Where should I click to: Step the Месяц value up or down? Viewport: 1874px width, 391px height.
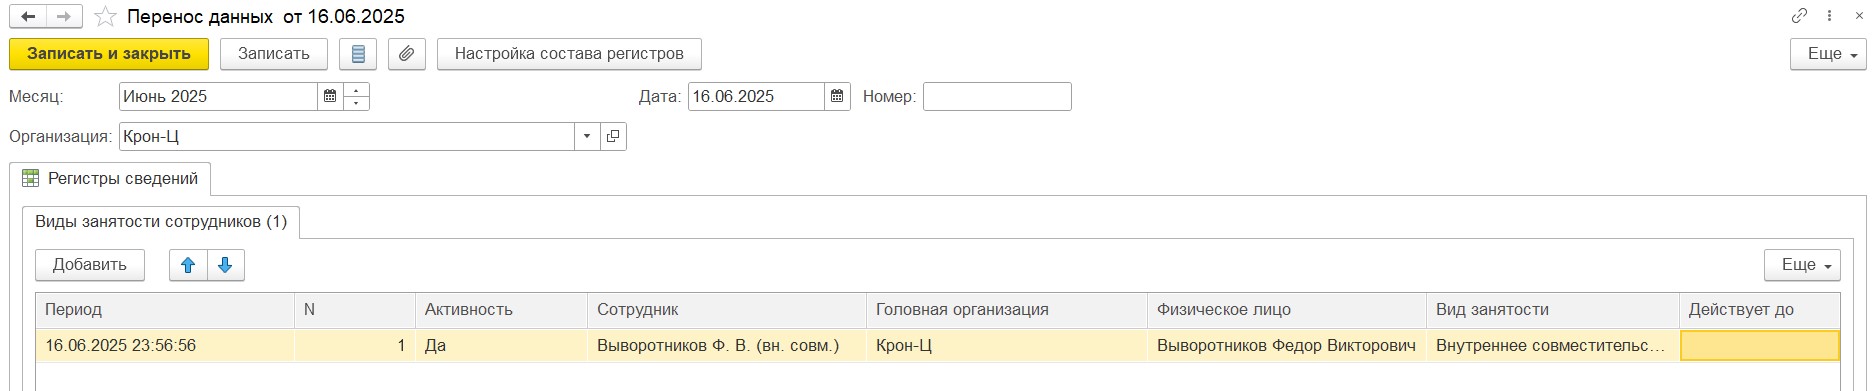point(357,97)
